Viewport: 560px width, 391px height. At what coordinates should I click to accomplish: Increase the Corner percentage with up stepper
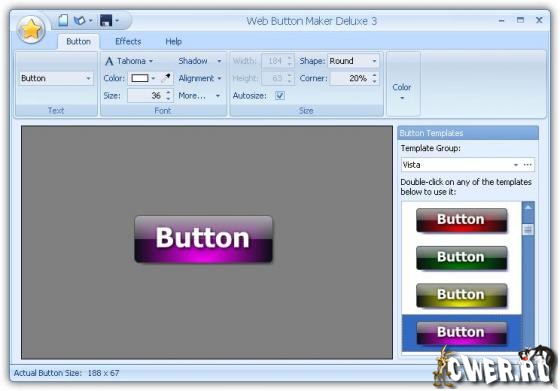pos(374,75)
